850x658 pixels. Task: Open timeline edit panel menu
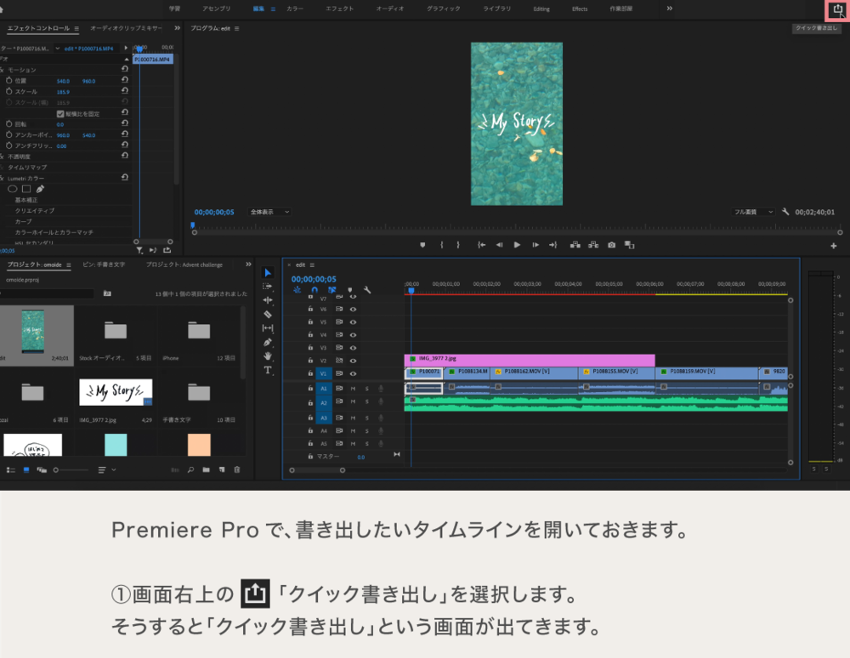coord(312,265)
